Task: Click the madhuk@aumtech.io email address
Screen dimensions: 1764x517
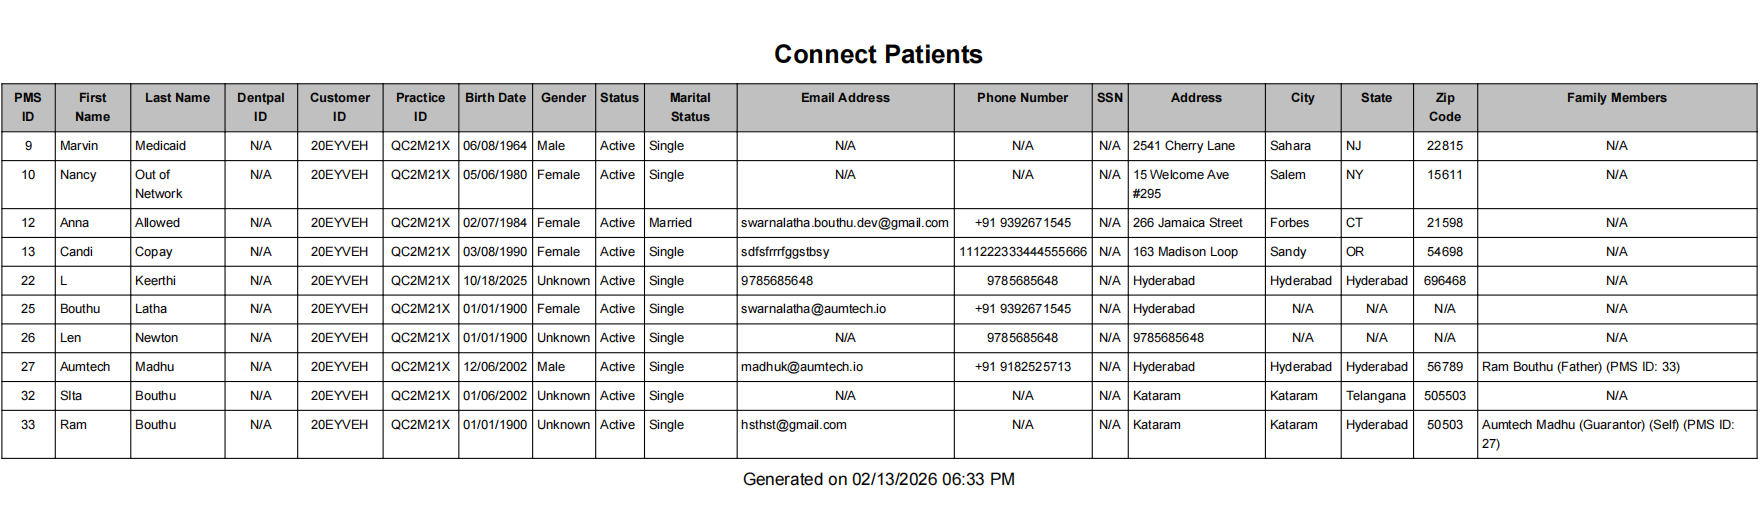Action: (802, 367)
